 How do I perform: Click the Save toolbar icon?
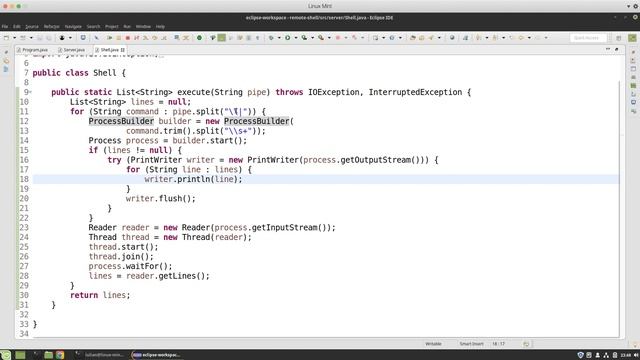click(40, 38)
